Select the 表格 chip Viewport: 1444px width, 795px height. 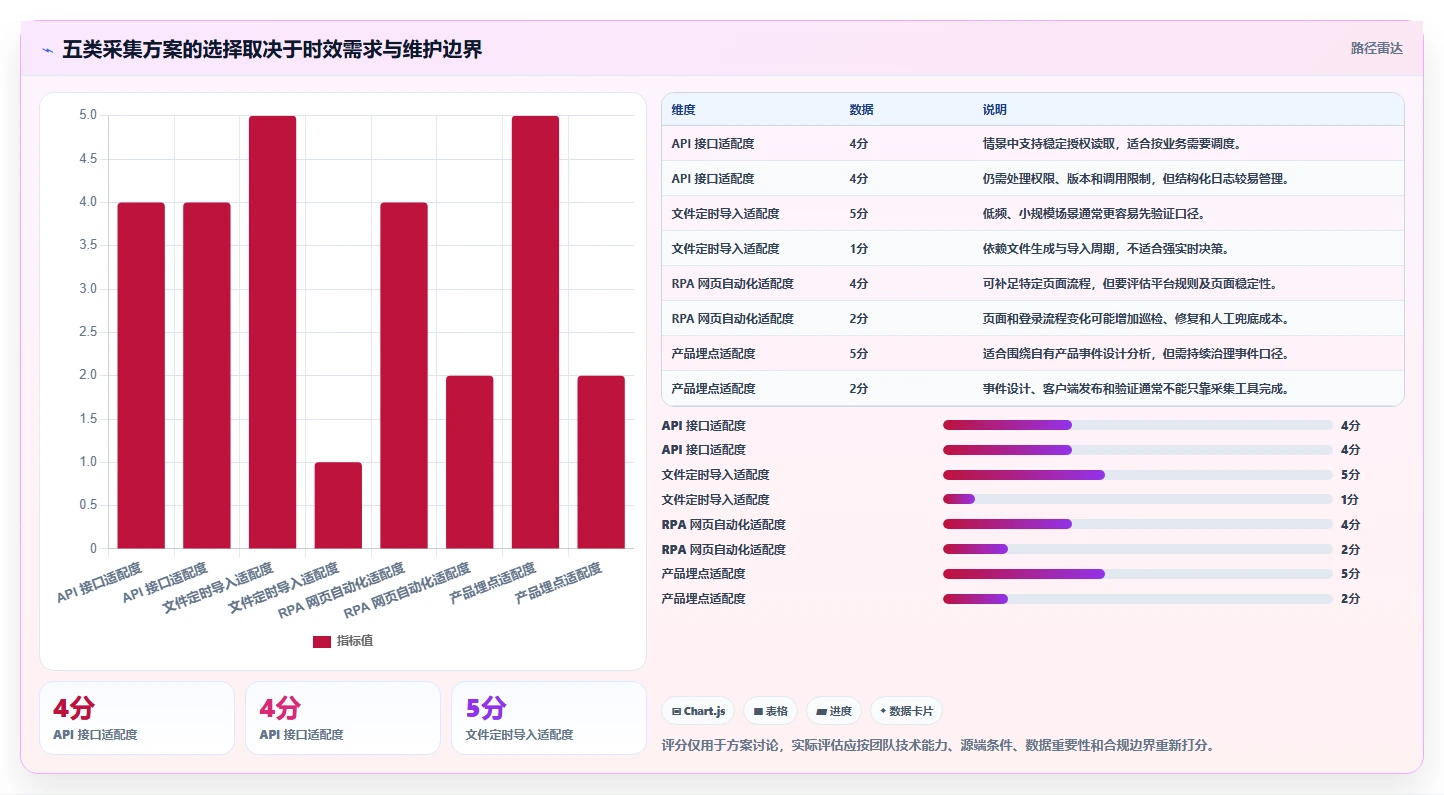tap(770, 711)
